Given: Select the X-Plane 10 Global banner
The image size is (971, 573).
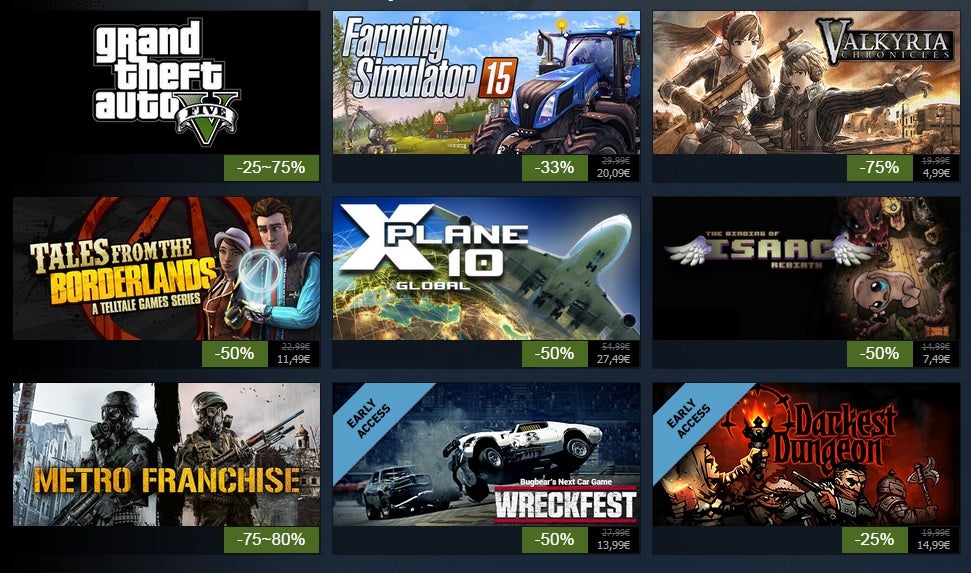Looking at the screenshot, I should tap(486, 268).
